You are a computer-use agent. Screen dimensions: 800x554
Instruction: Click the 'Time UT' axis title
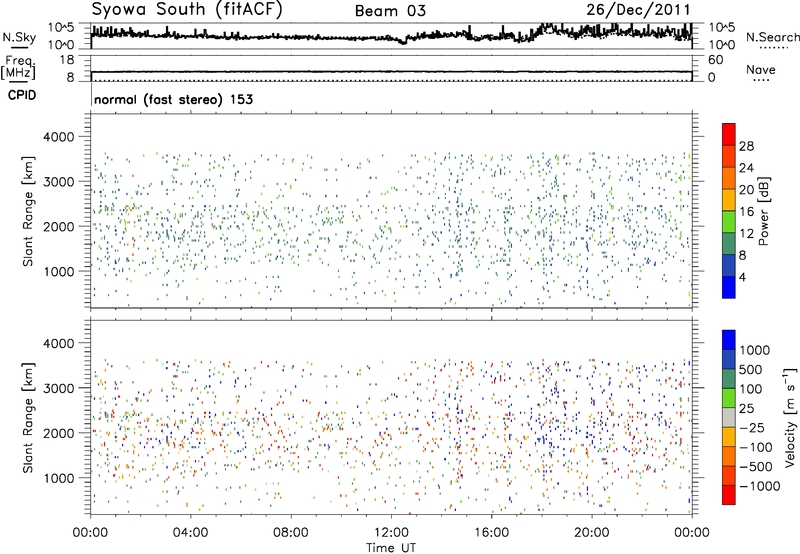click(x=391, y=548)
